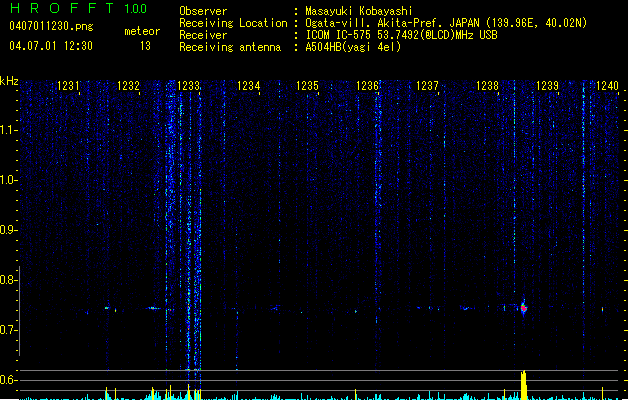This screenshot has height=400, width=629.
Task: Click the 1.0 kHz frequency axis label
Action: click(x=8, y=180)
